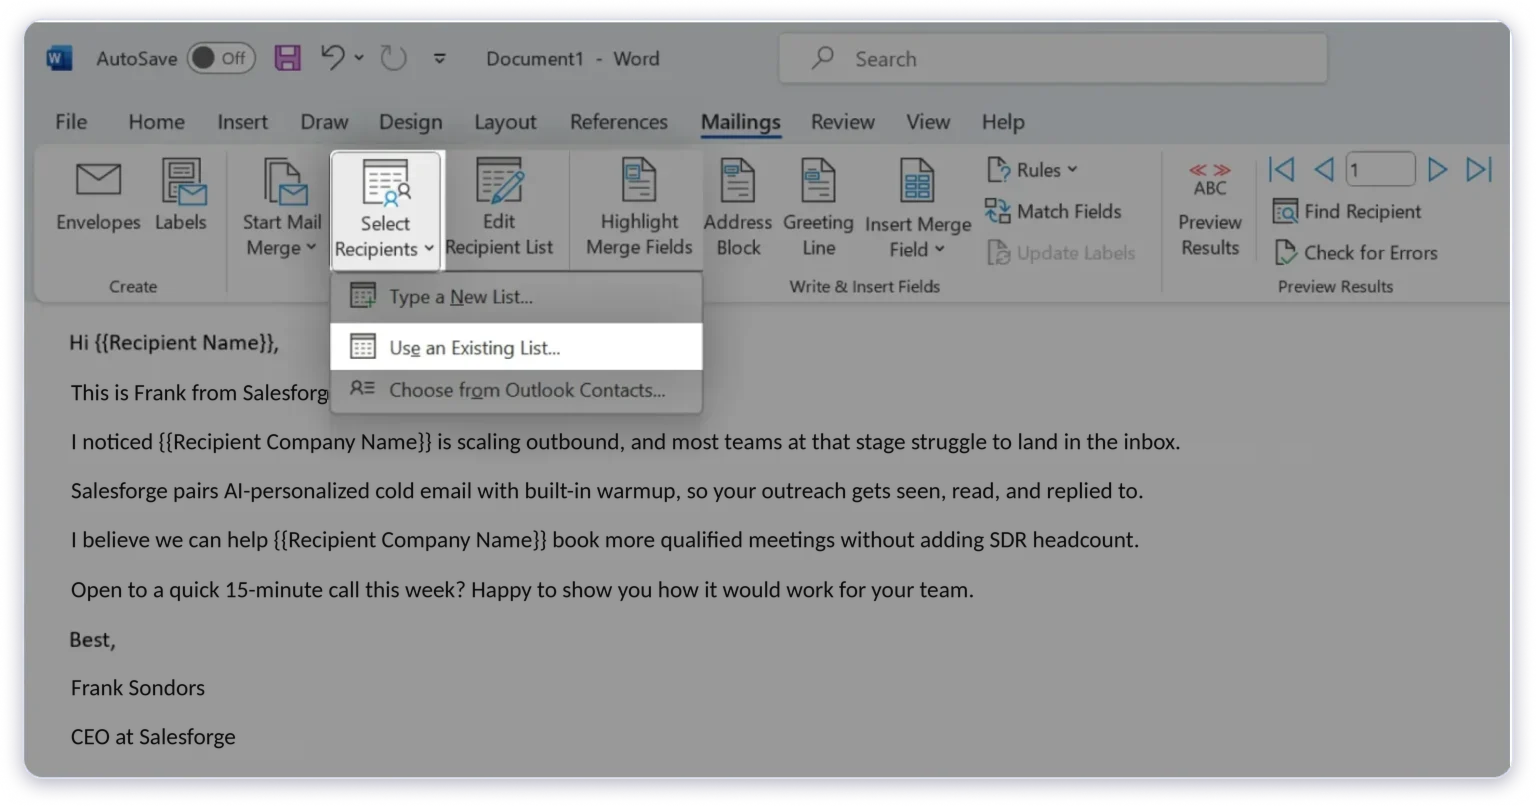
Task: Choose Type a New List
Action: [516, 297]
